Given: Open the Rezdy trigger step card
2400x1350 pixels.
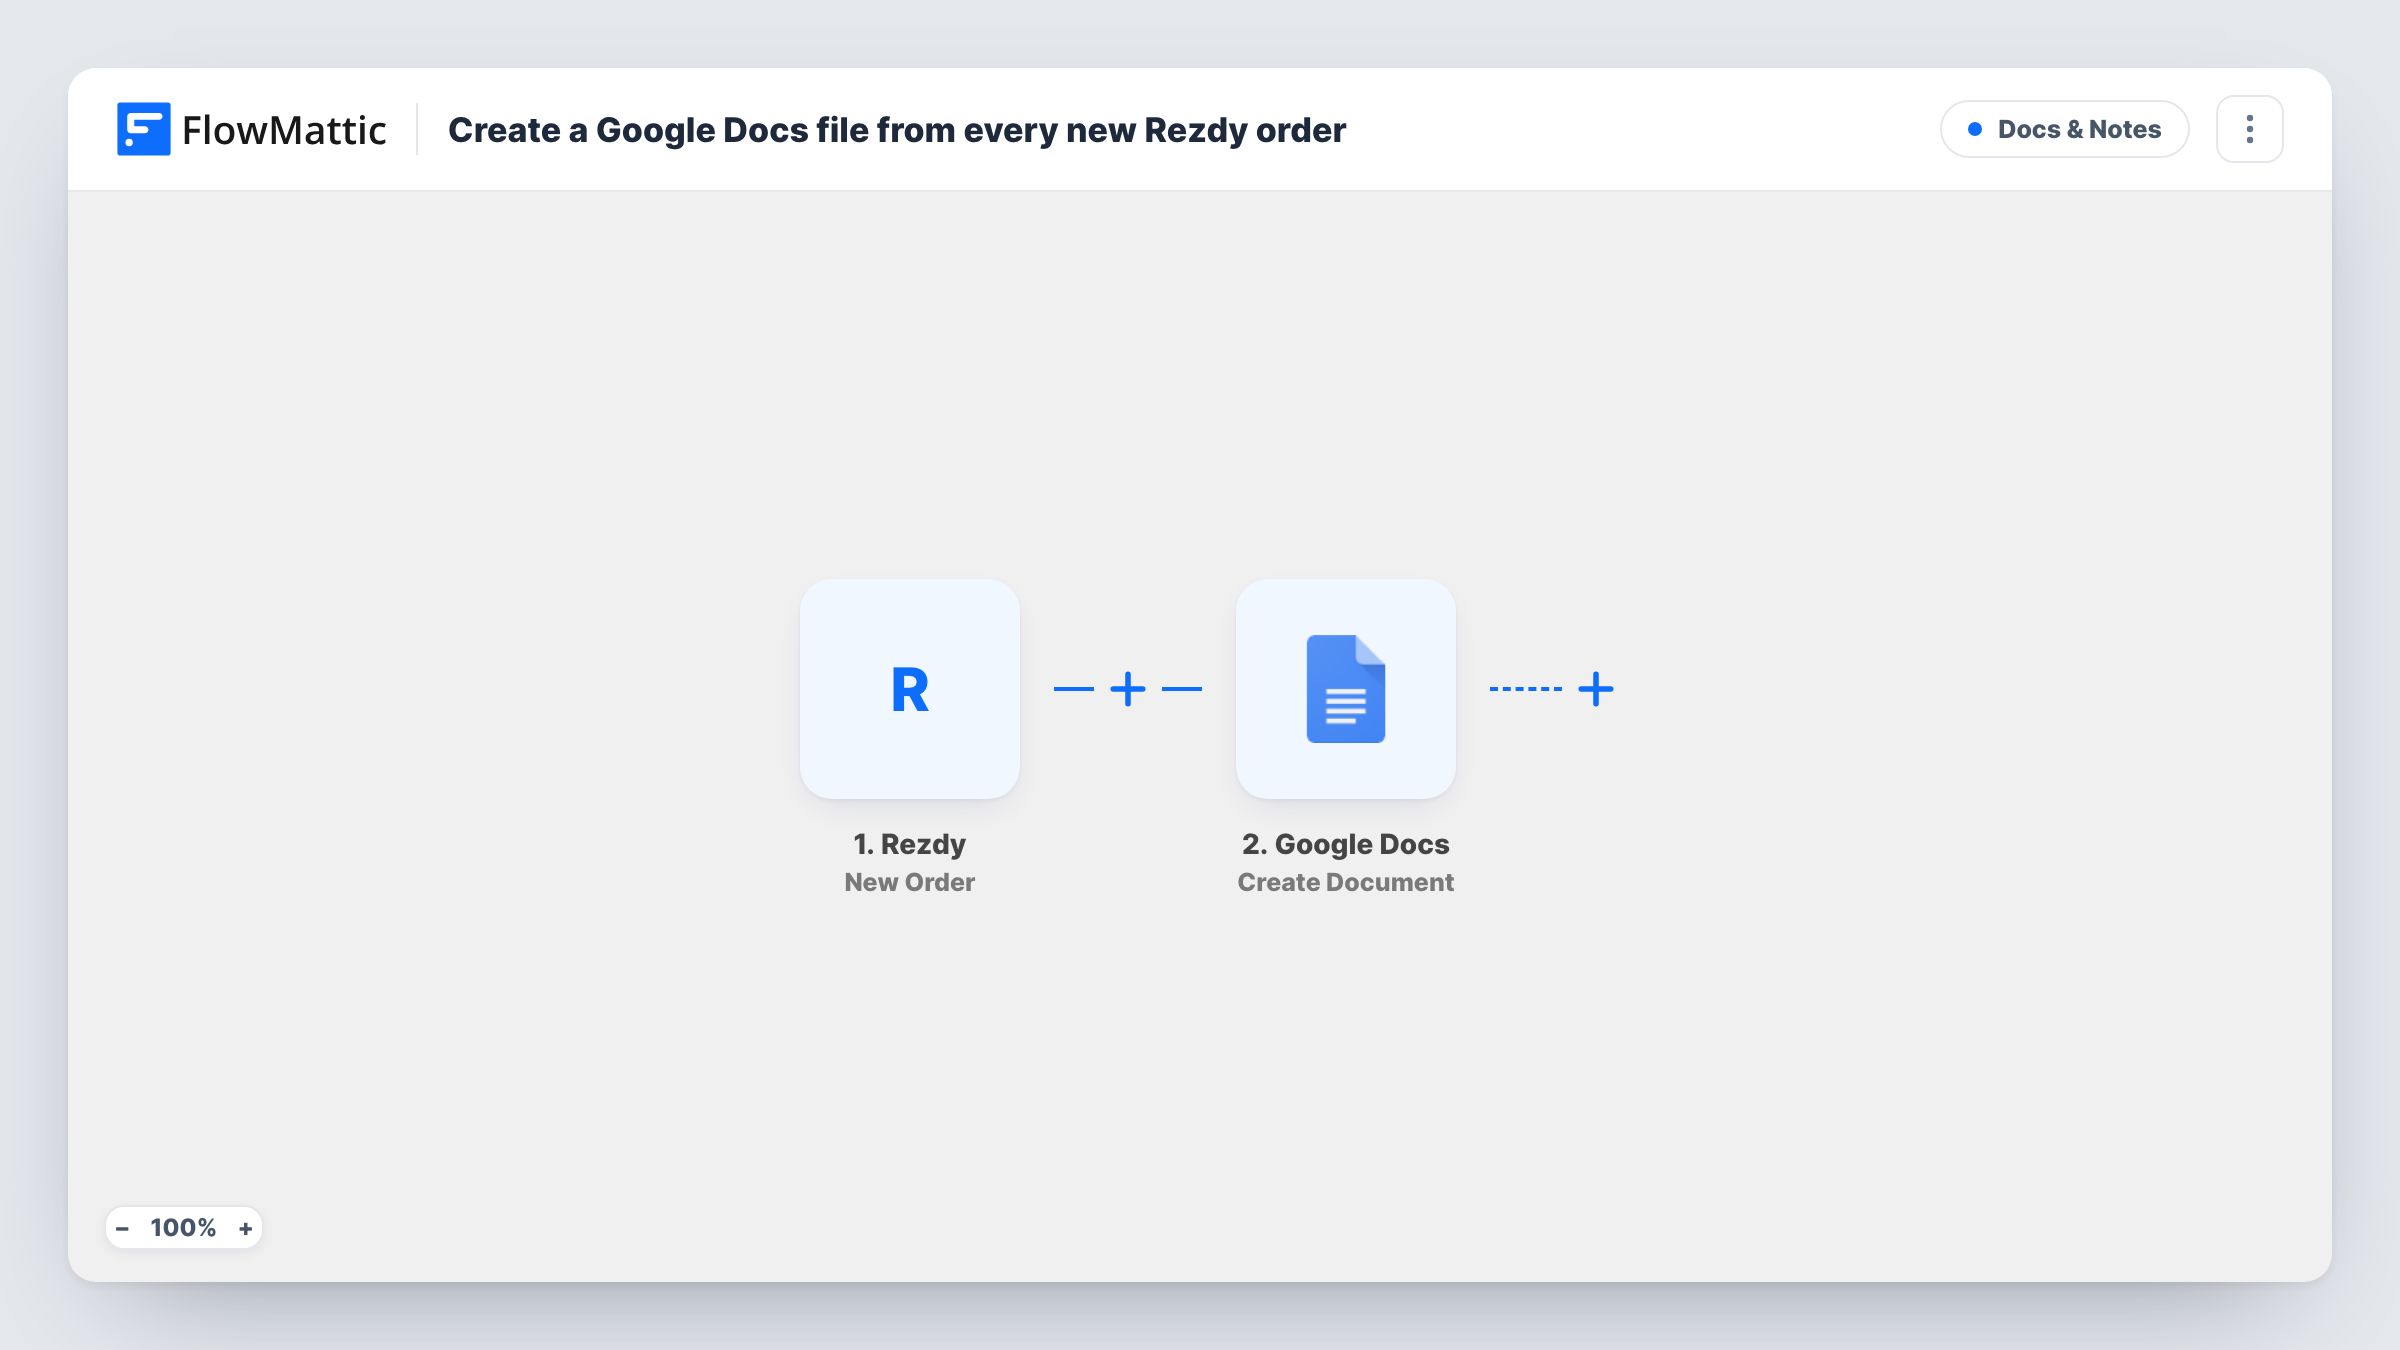Looking at the screenshot, I should (x=909, y=689).
